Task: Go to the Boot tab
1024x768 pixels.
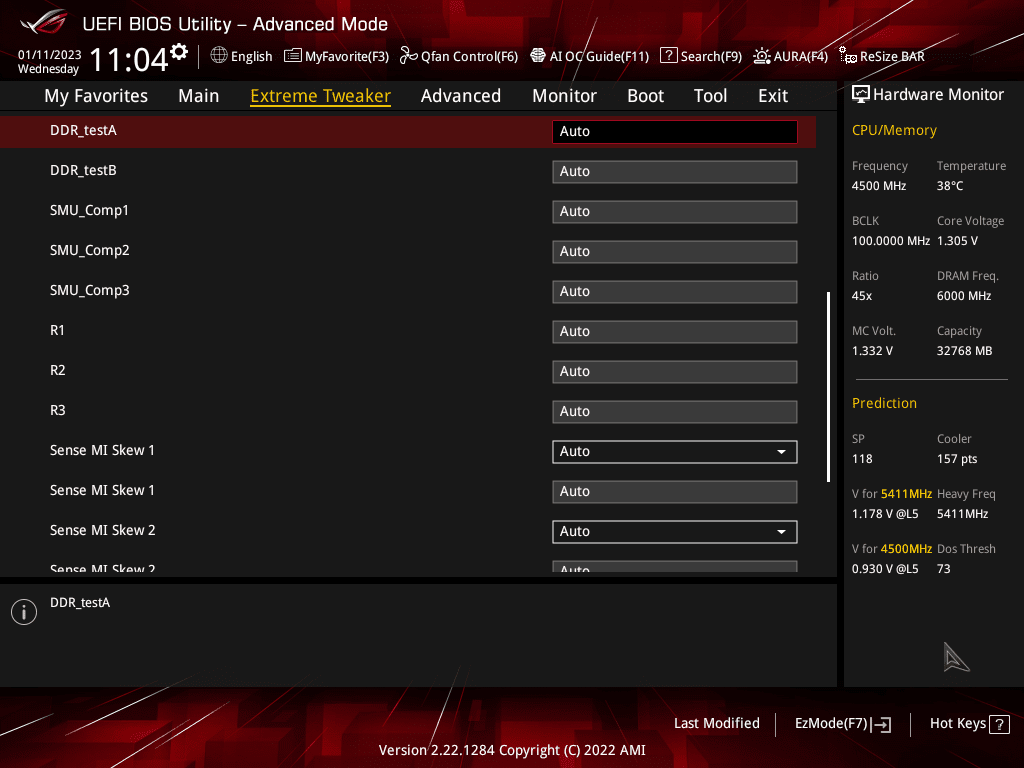Action: tap(645, 96)
